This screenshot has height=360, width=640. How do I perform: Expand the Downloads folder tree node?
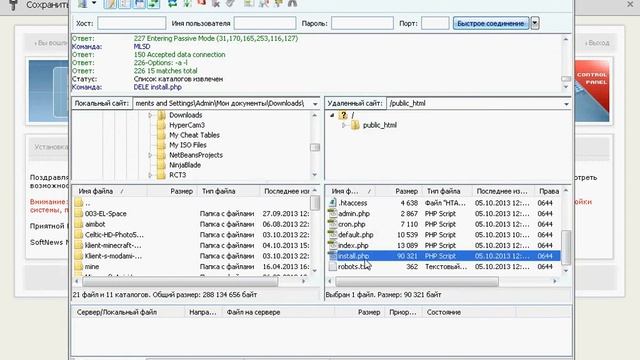click(150, 116)
